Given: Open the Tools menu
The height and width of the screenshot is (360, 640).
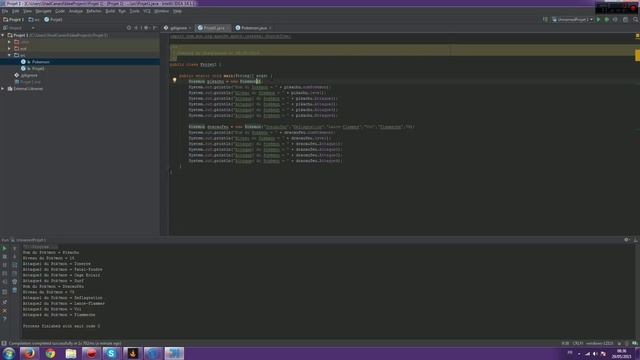Looking at the screenshot, I should (135, 11).
